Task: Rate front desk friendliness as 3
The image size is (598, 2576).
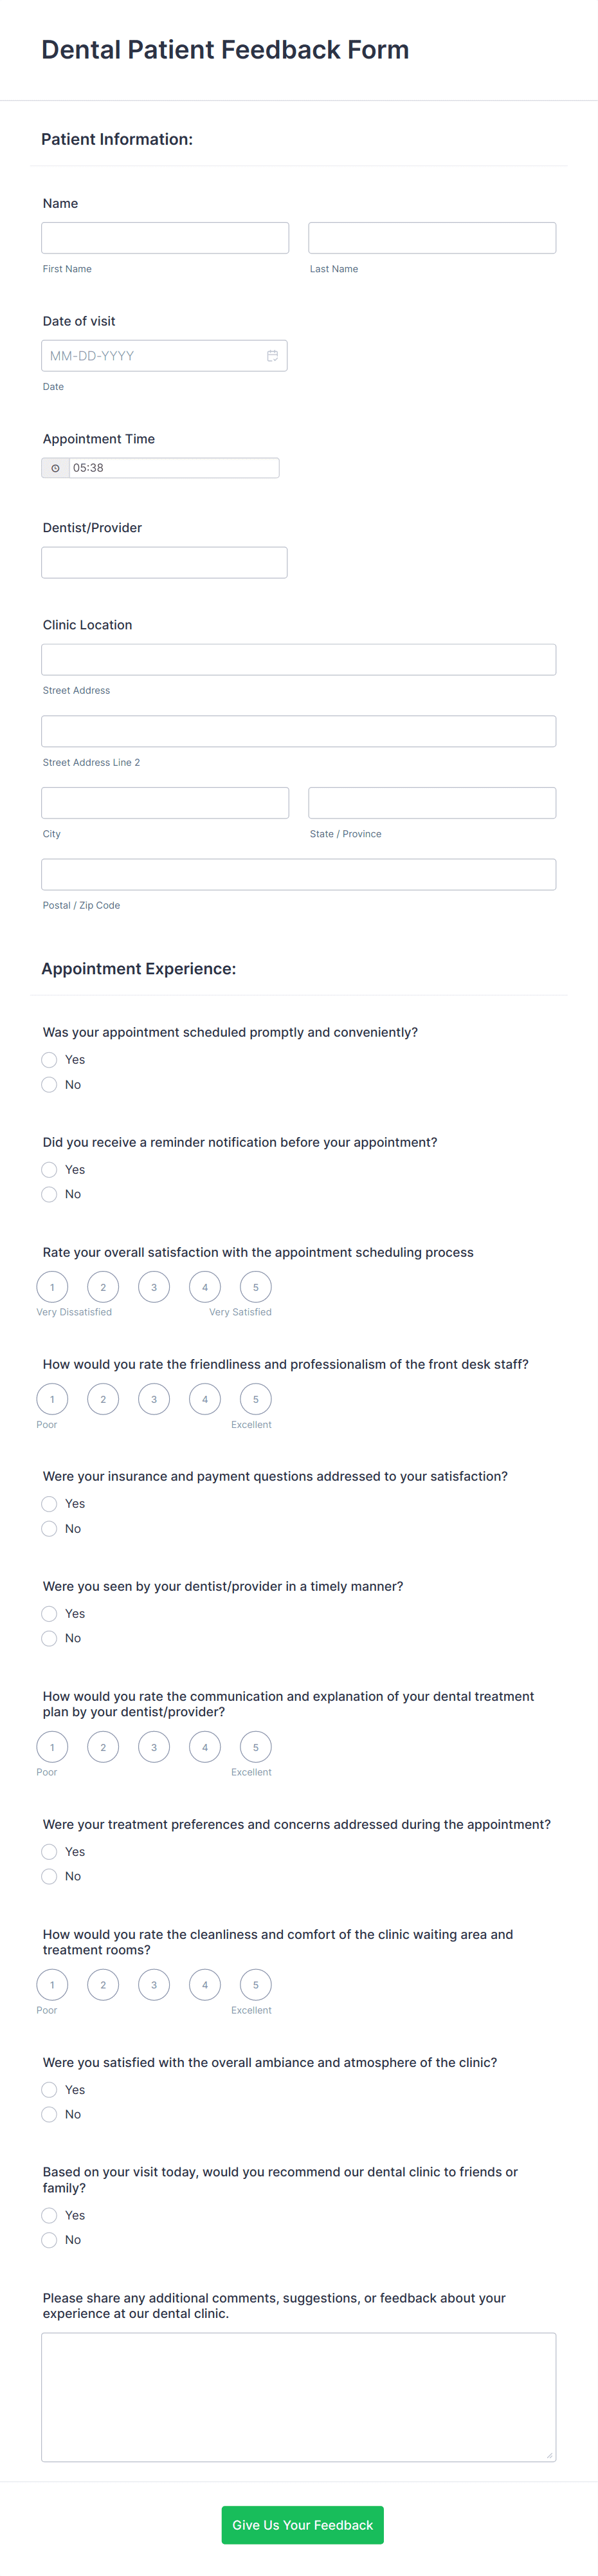Action: coord(154,1399)
